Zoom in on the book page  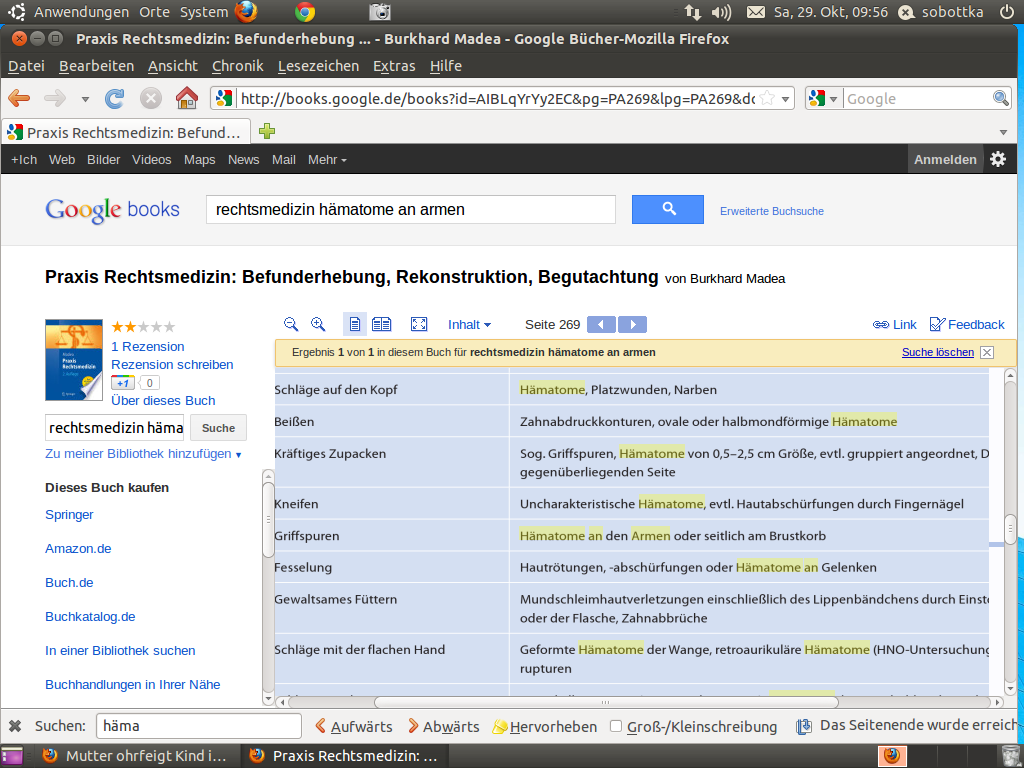click(318, 324)
